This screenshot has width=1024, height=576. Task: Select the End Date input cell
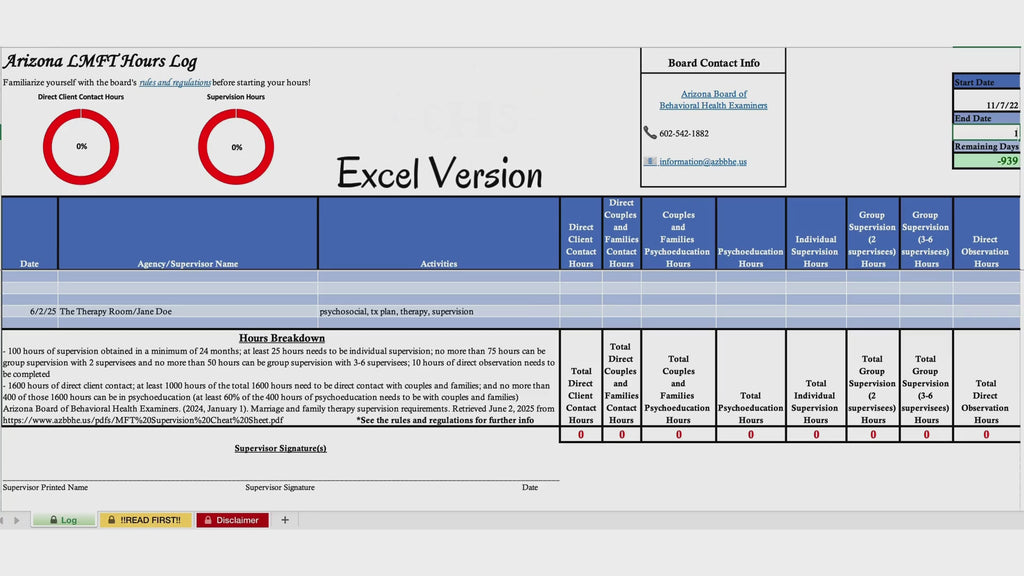click(x=986, y=133)
